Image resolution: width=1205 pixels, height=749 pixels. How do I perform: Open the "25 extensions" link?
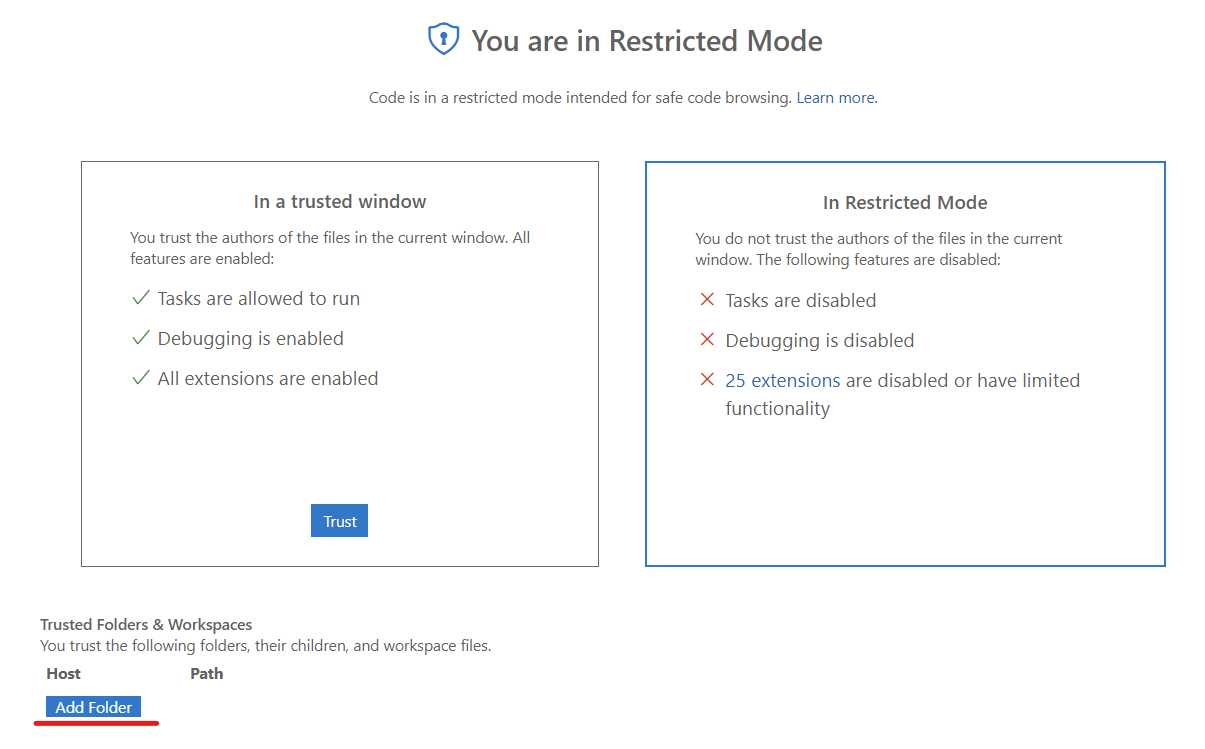[x=782, y=380]
